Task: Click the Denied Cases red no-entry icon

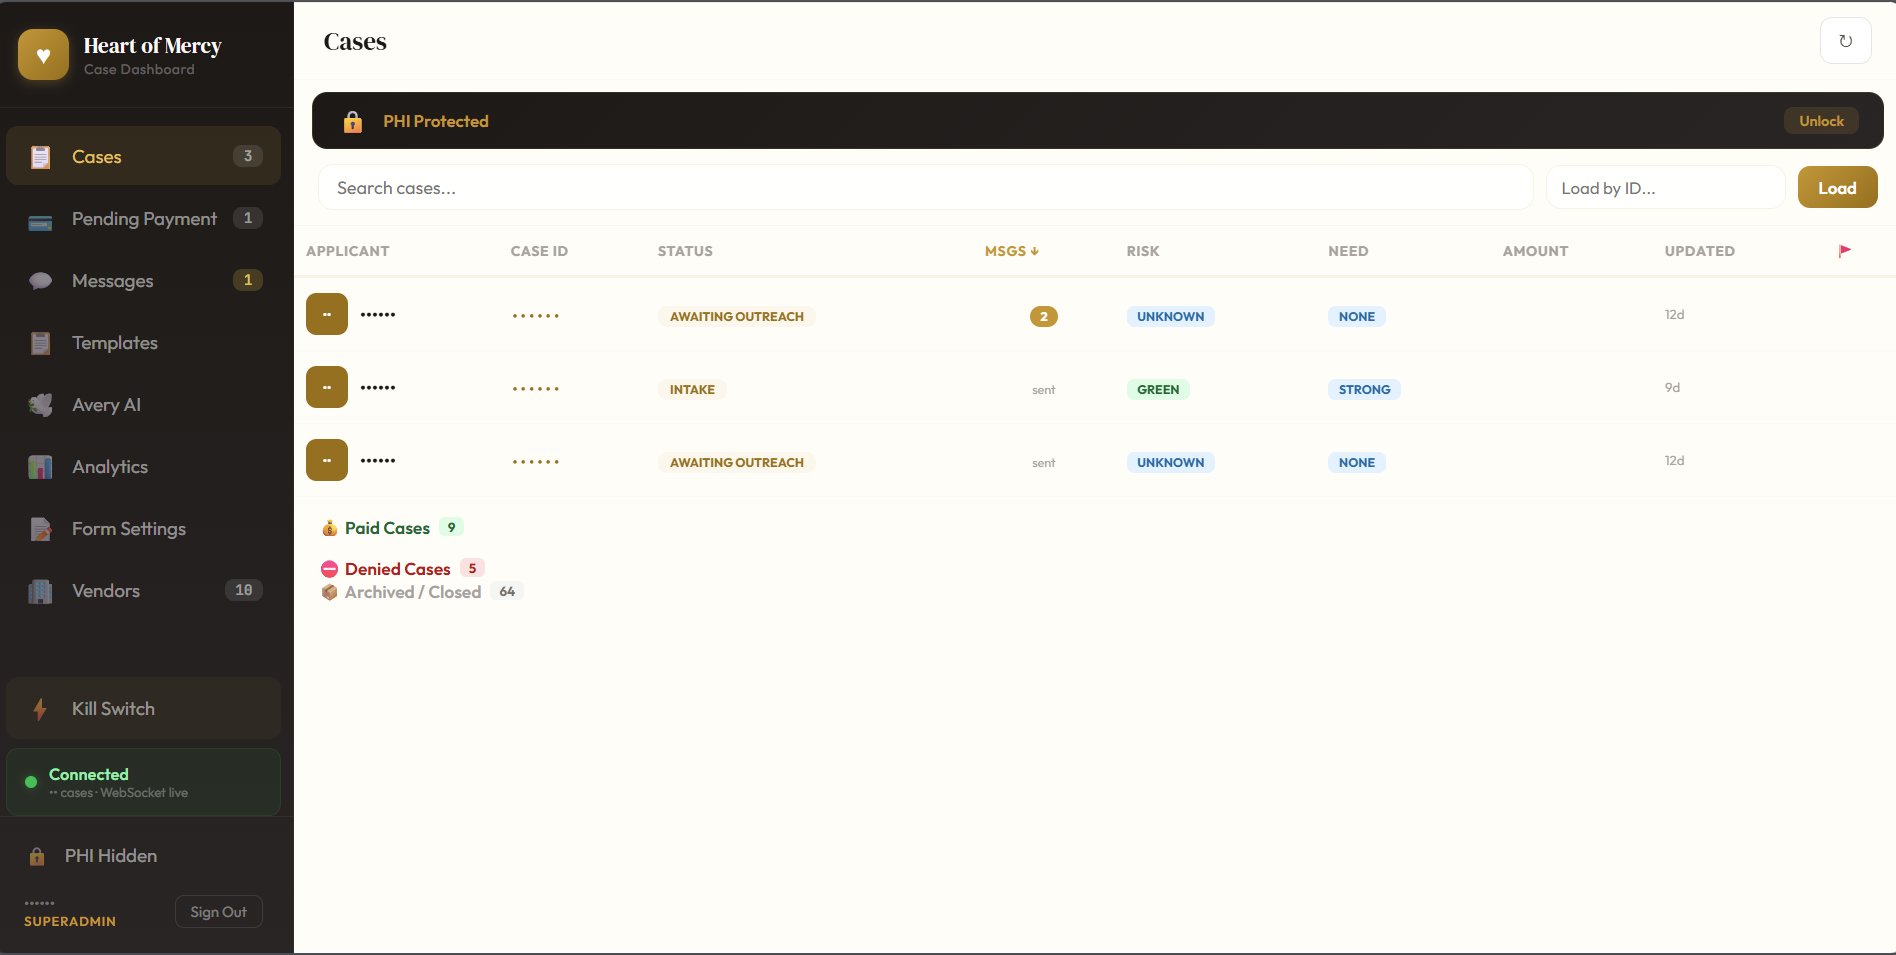Action: pyautogui.click(x=329, y=569)
